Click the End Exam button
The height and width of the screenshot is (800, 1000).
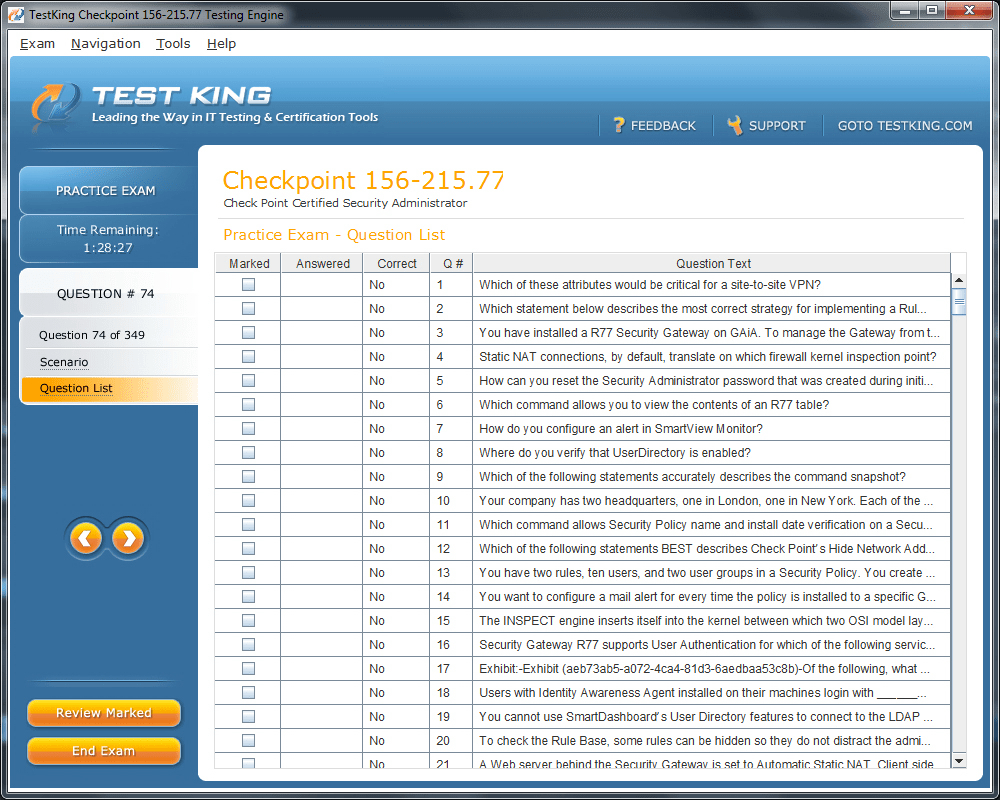104,751
